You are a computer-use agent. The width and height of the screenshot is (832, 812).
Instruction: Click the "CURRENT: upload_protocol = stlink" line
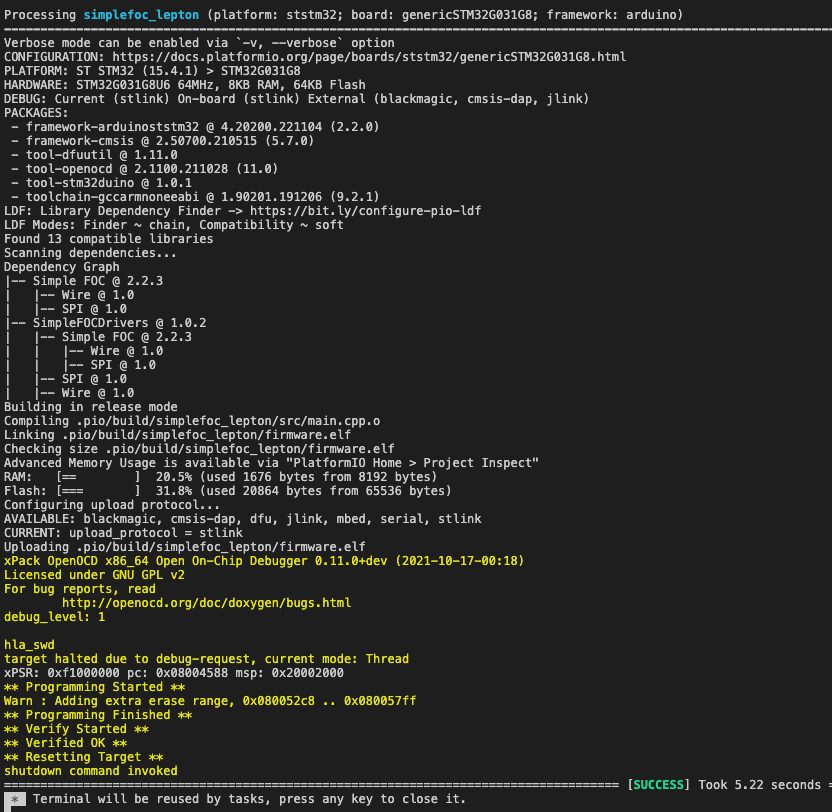click(123, 533)
